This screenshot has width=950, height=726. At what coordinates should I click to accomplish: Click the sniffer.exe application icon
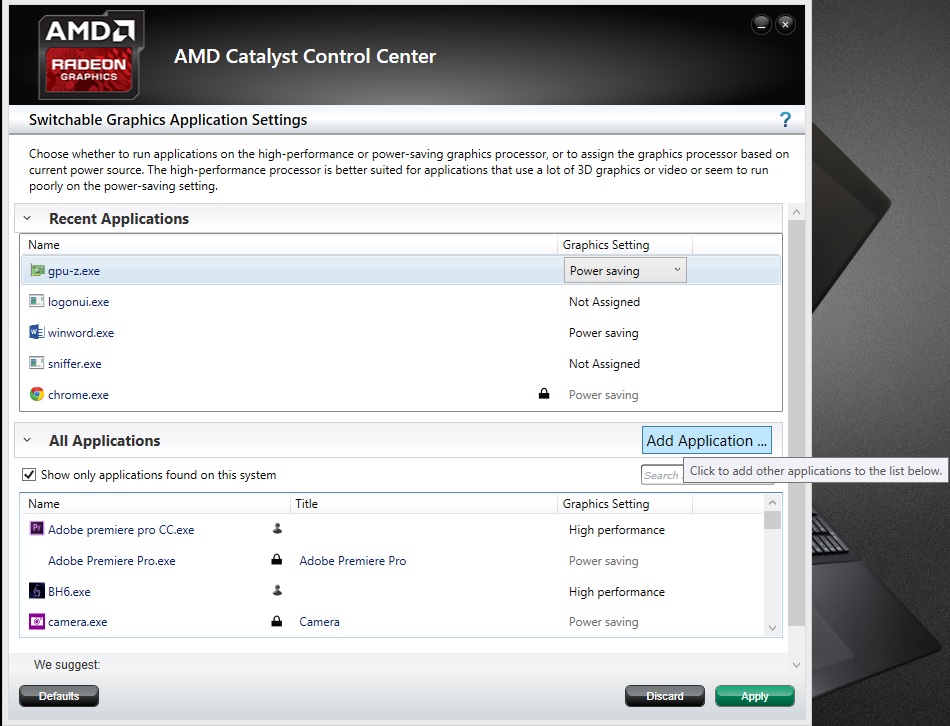point(37,363)
